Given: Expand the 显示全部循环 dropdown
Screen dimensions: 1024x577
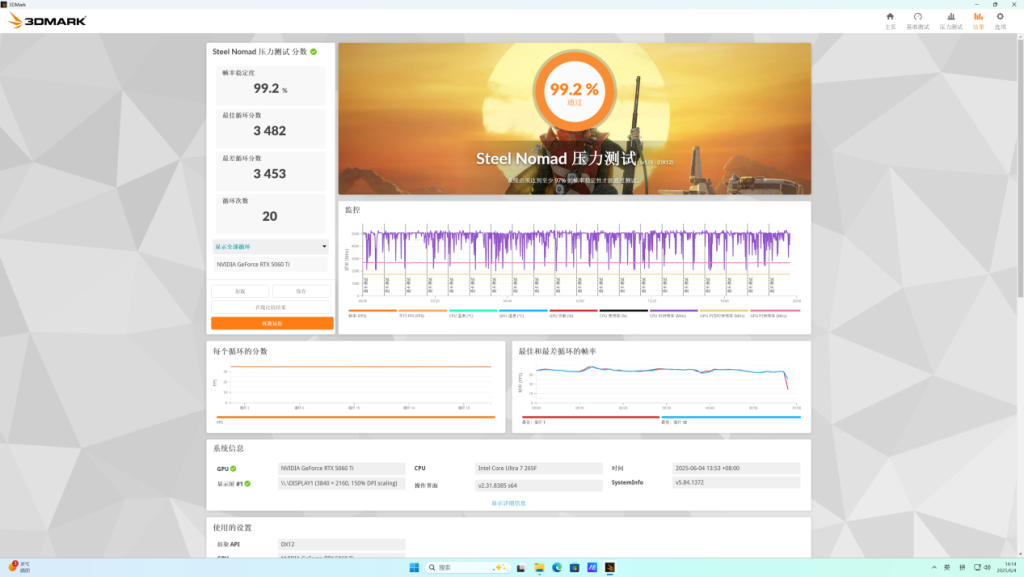Looking at the screenshot, I should pos(270,247).
